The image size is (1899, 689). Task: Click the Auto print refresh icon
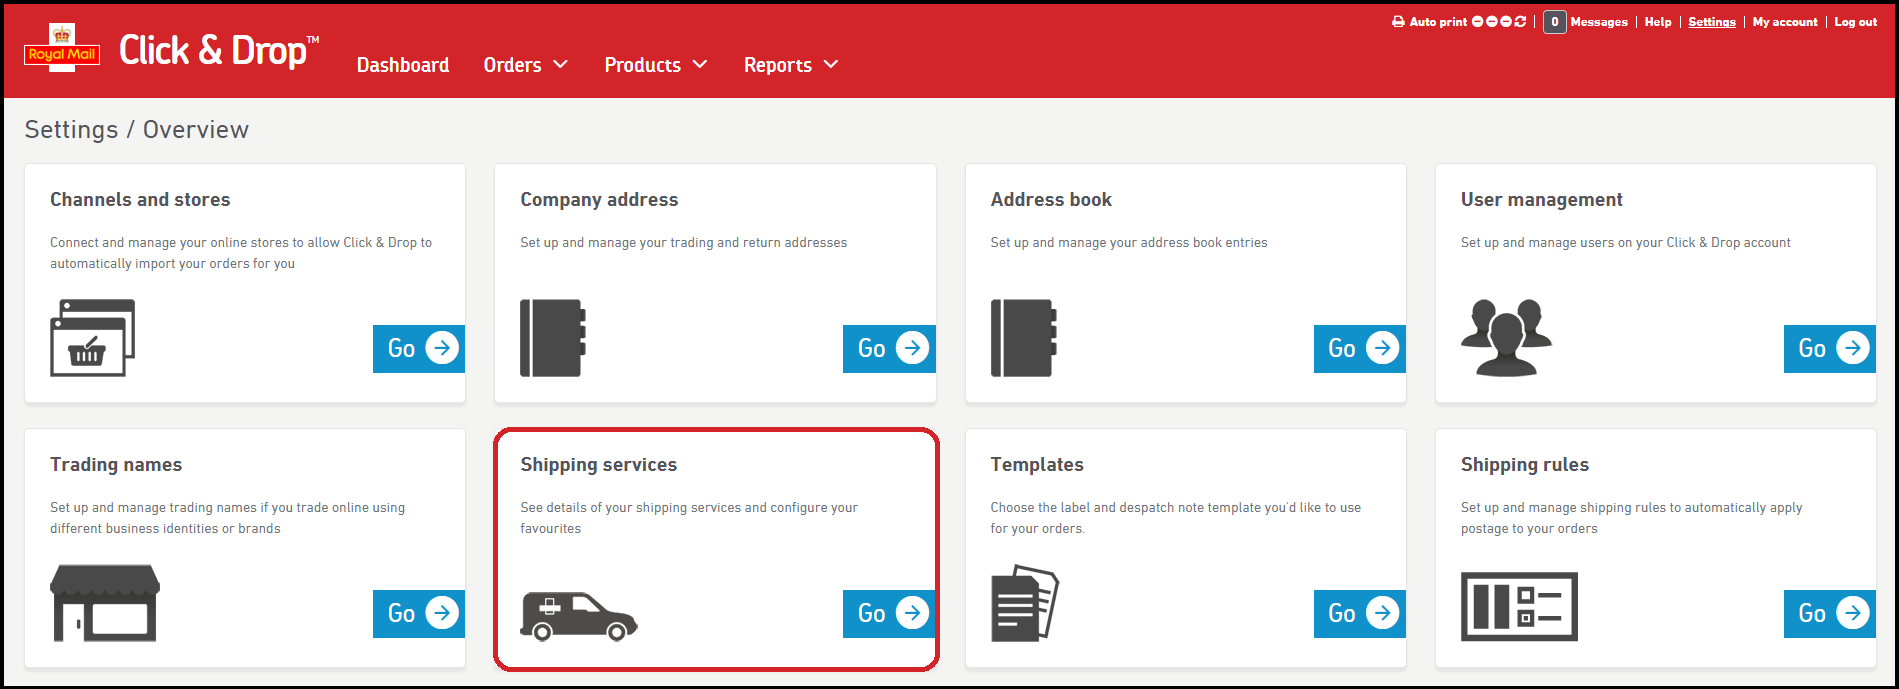(1520, 22)
